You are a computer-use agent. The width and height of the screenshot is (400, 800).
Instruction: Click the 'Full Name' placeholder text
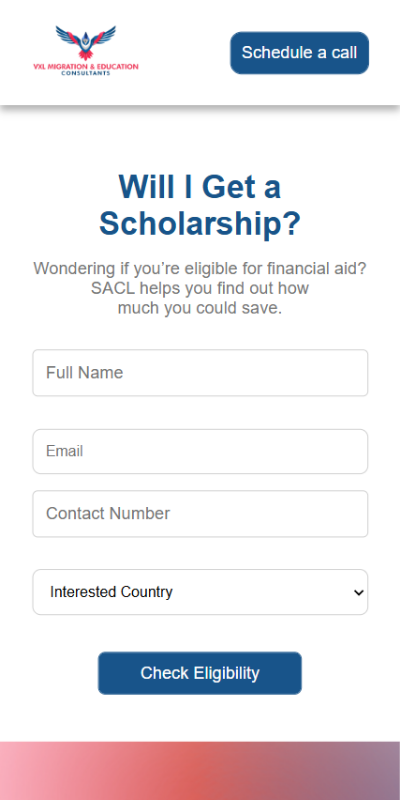pyautogui.click(x=85, y=373)
